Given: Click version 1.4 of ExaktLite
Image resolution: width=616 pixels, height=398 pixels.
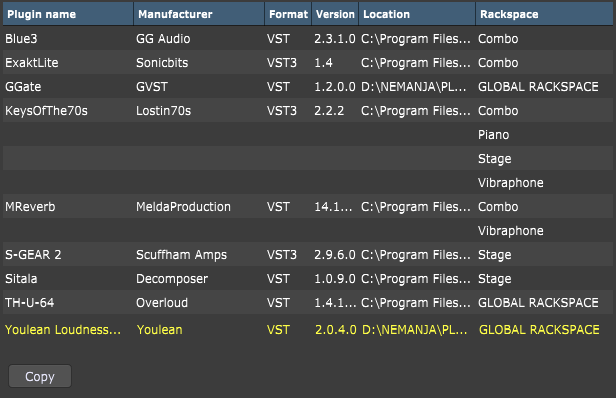Looking at the screenshot, I should (323, 63).
